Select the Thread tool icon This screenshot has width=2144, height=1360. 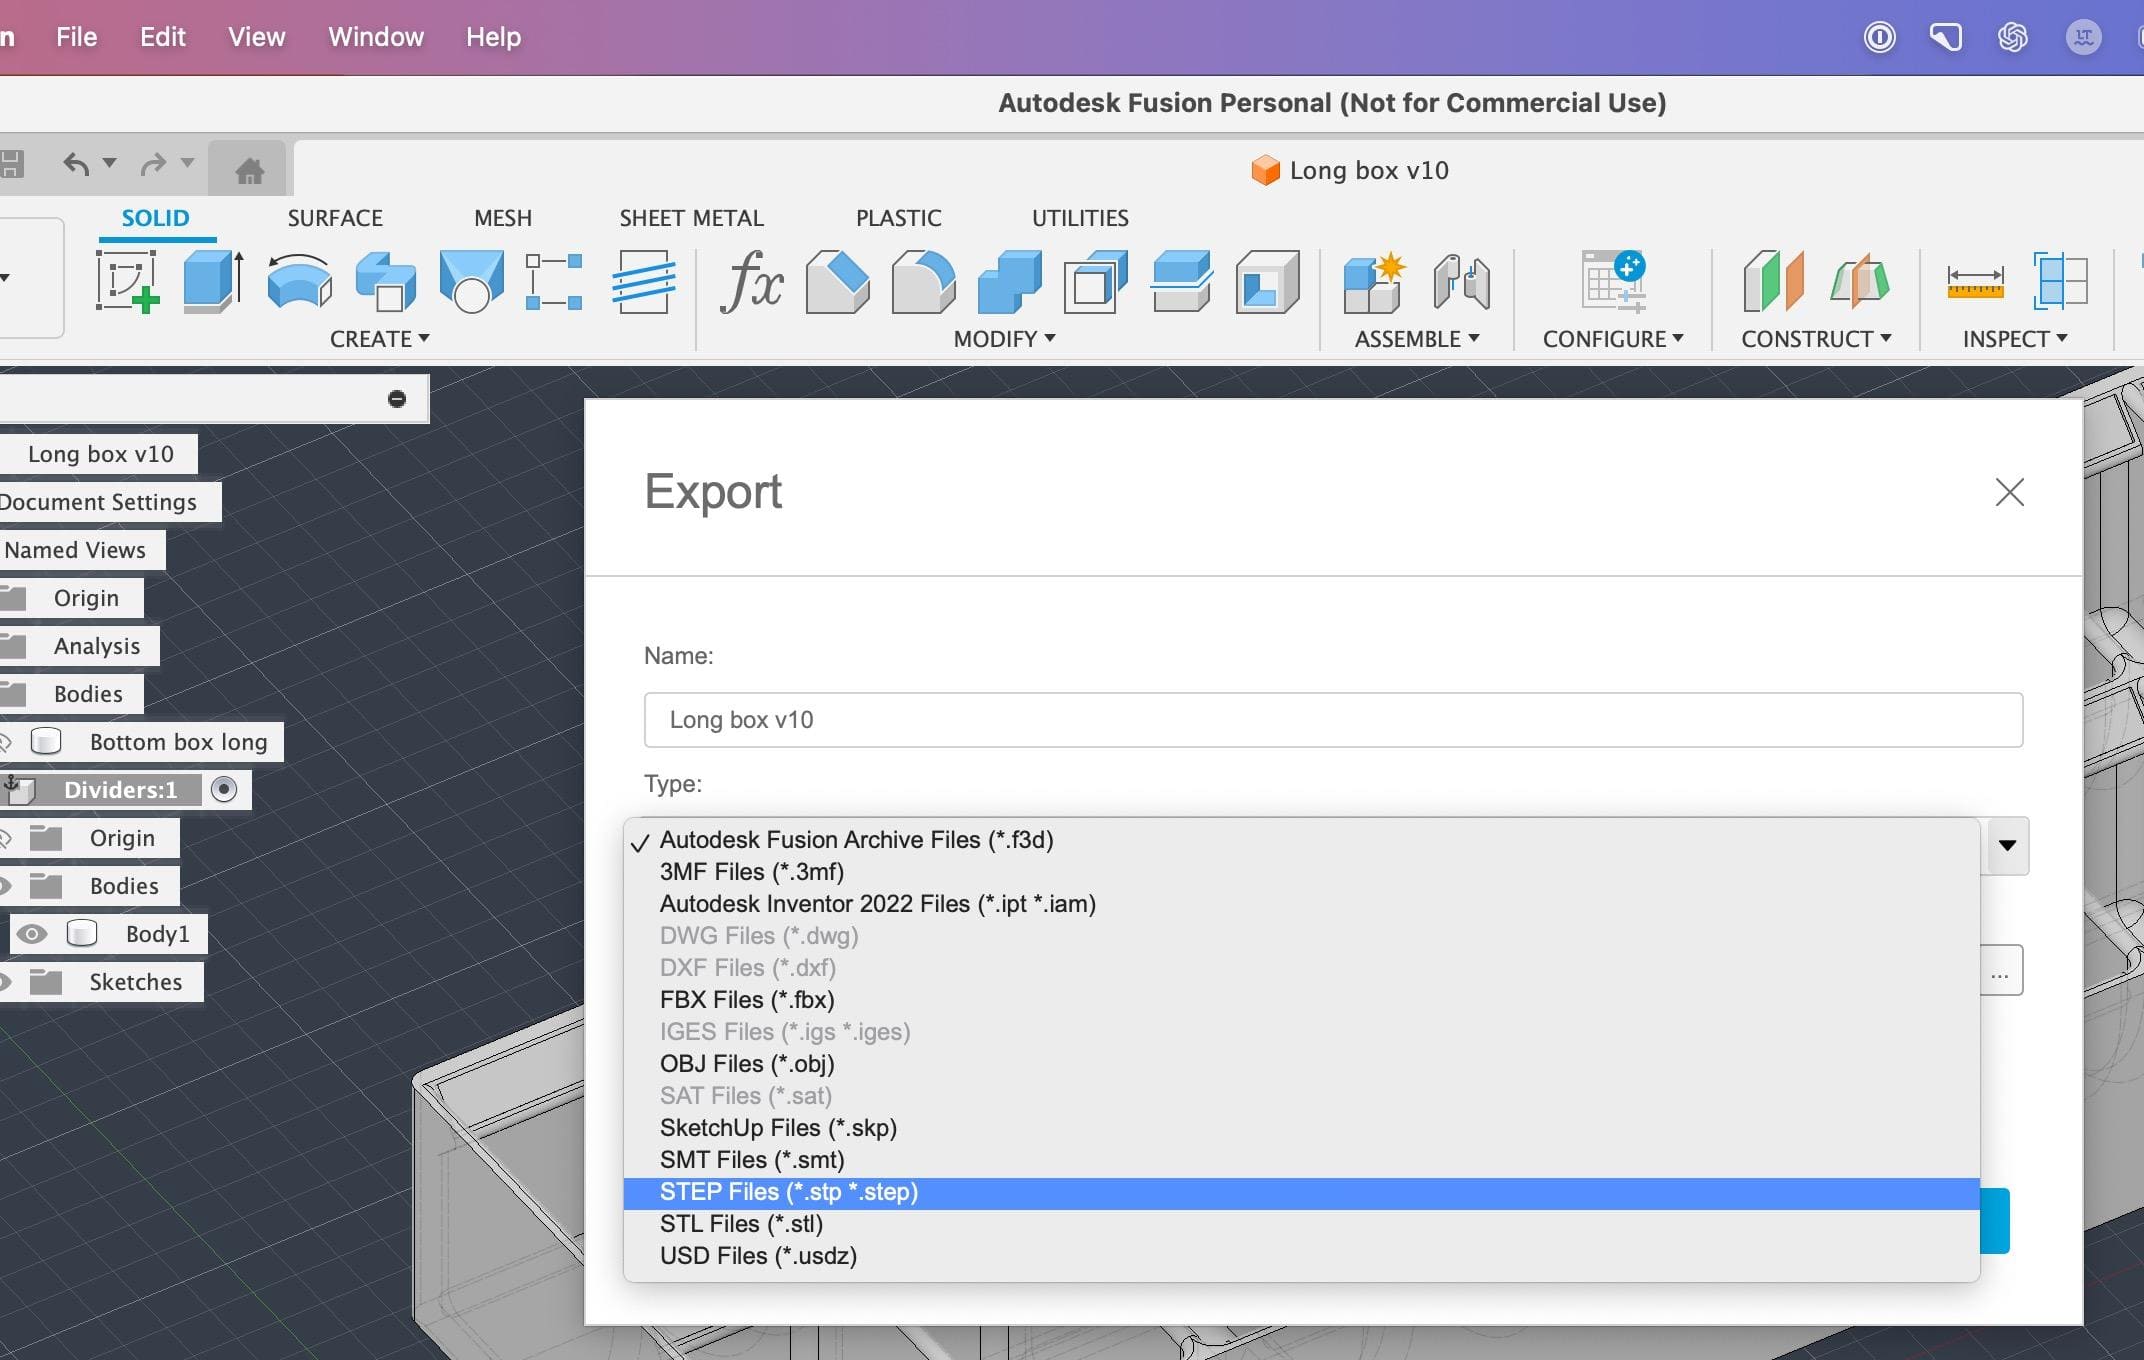click(x=643, y=281)
